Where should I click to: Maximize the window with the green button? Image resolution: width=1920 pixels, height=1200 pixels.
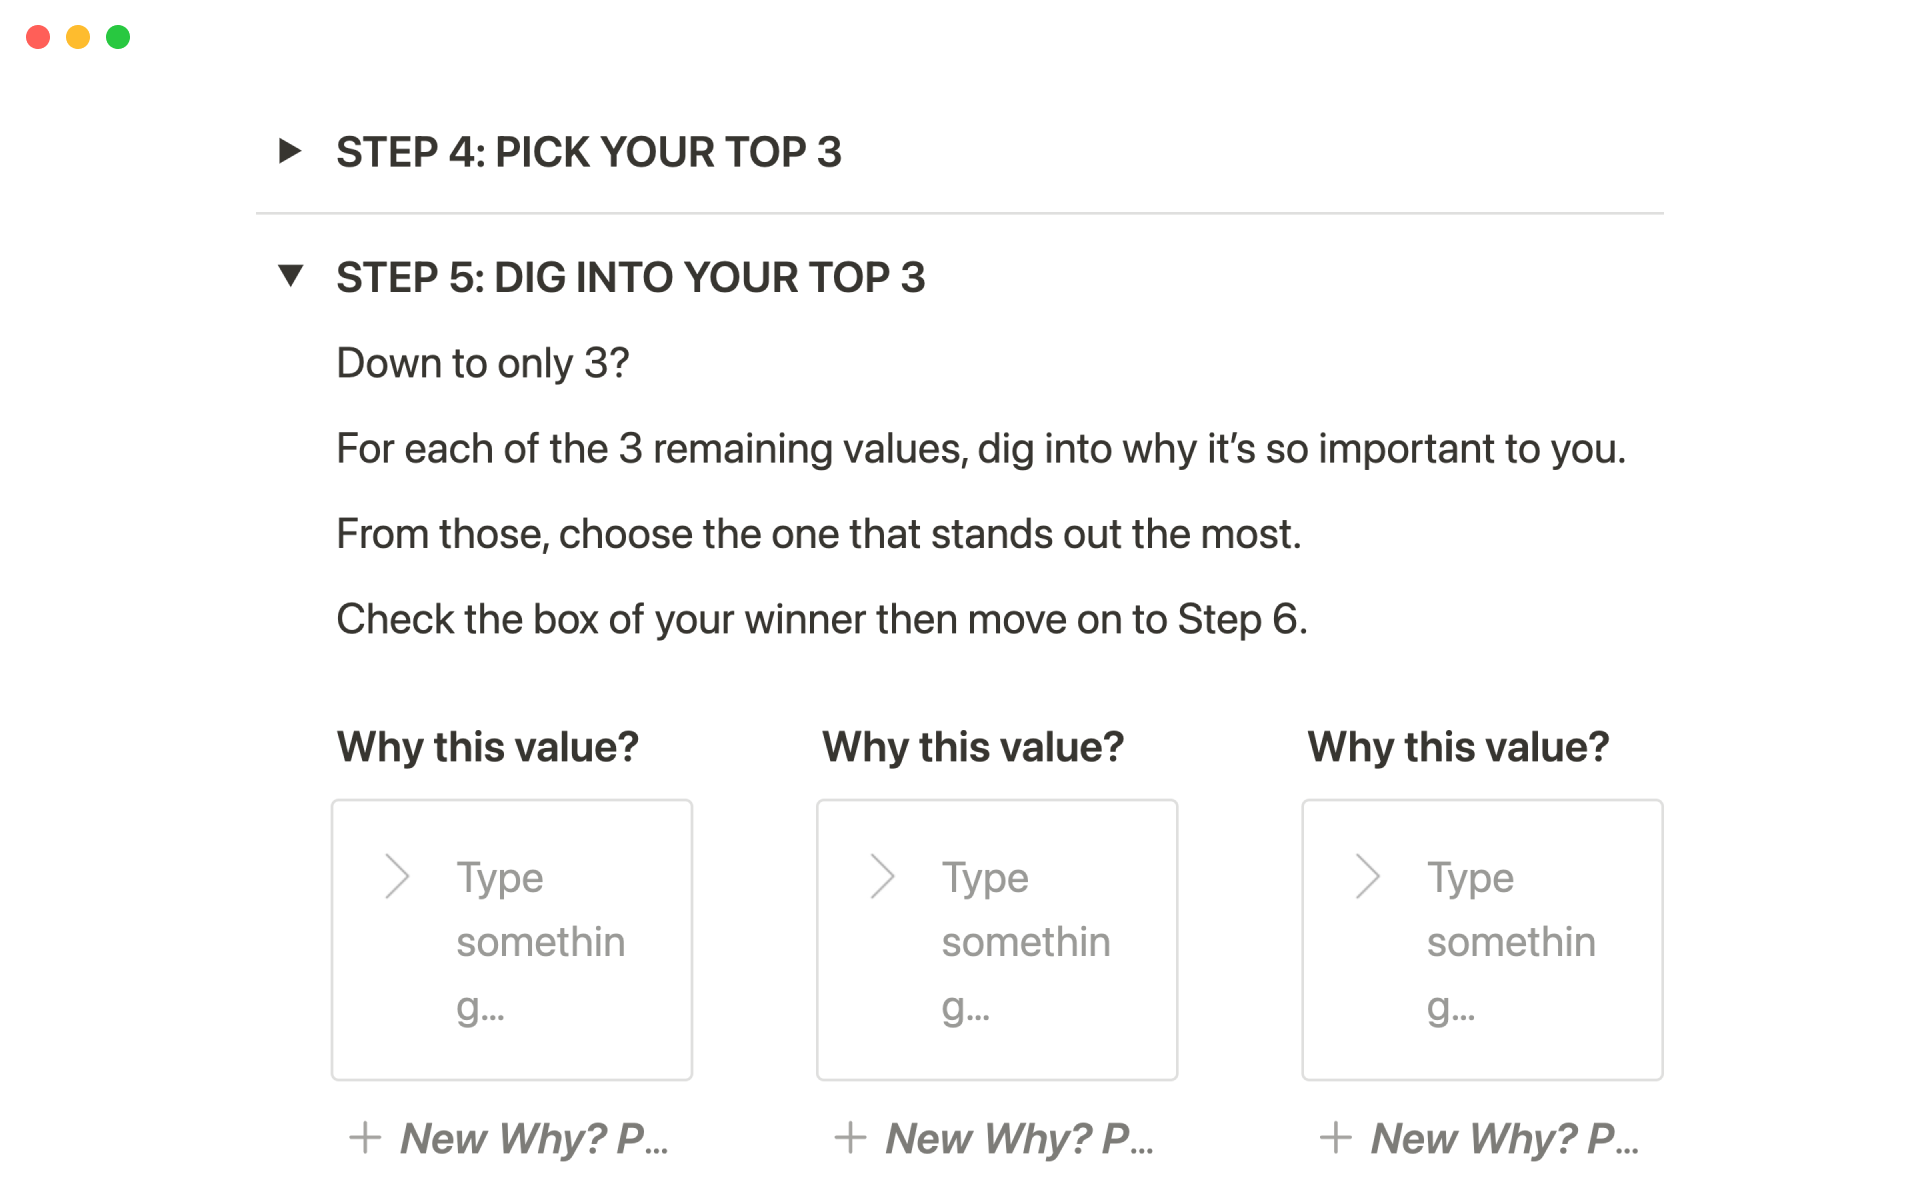pyautogui.click(x=118, y=37)
